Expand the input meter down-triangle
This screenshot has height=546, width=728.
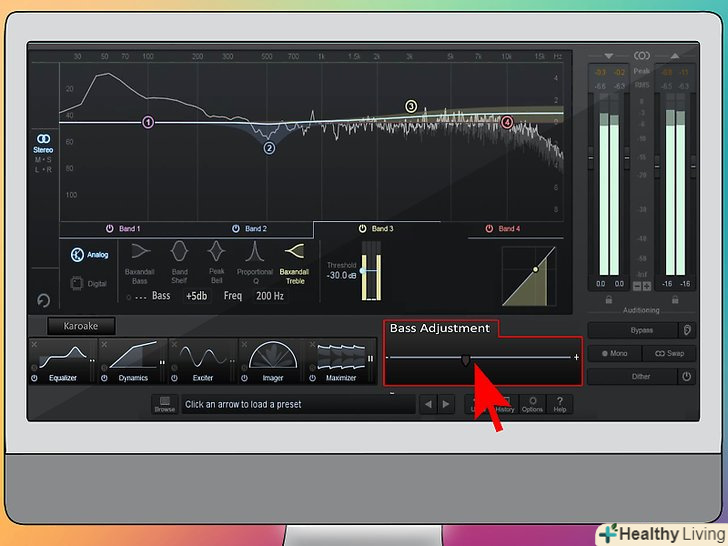coord(609,56)
